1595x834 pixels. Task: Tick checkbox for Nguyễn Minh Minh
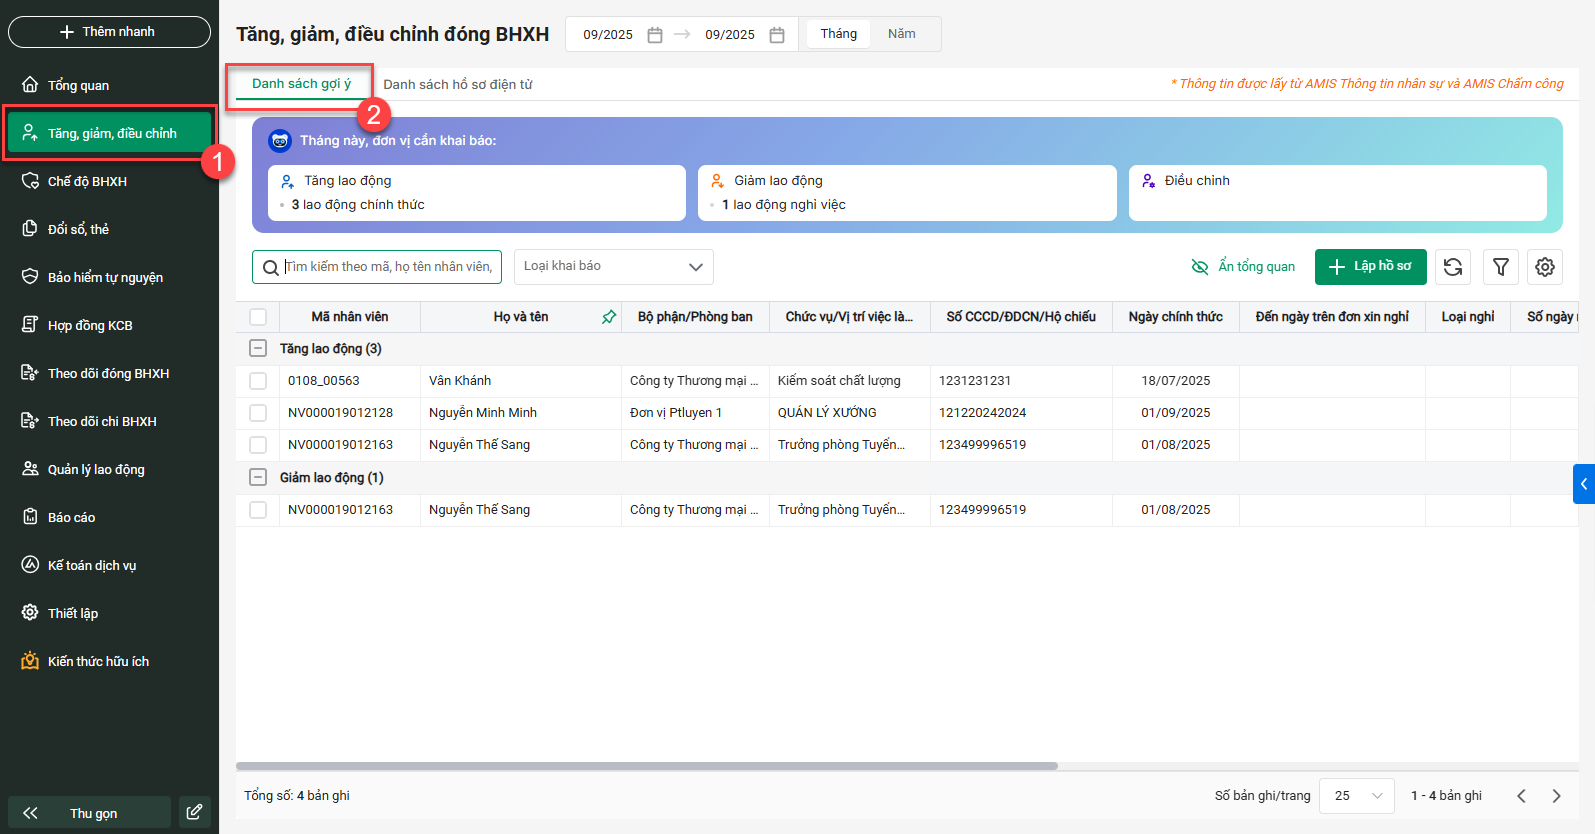(258, 413)
